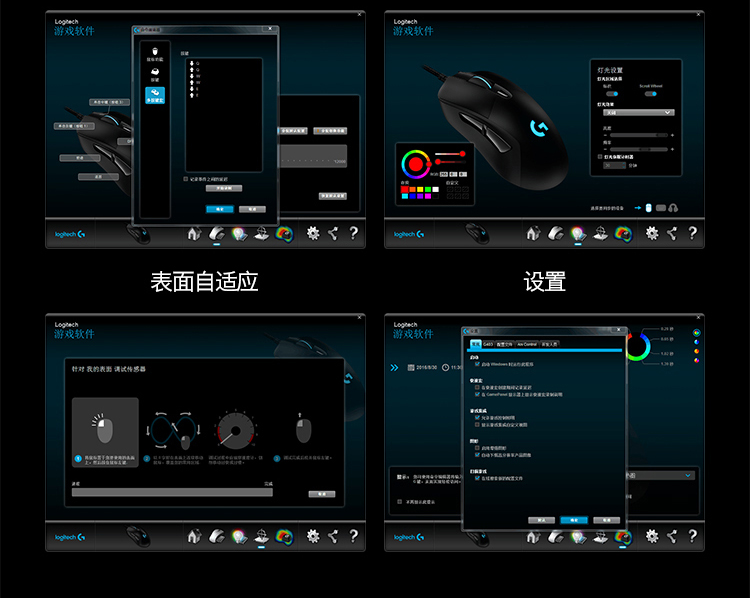Screen dimensions: 750x598
Task: Click share icon in settings dialog window
Action: 672,536
